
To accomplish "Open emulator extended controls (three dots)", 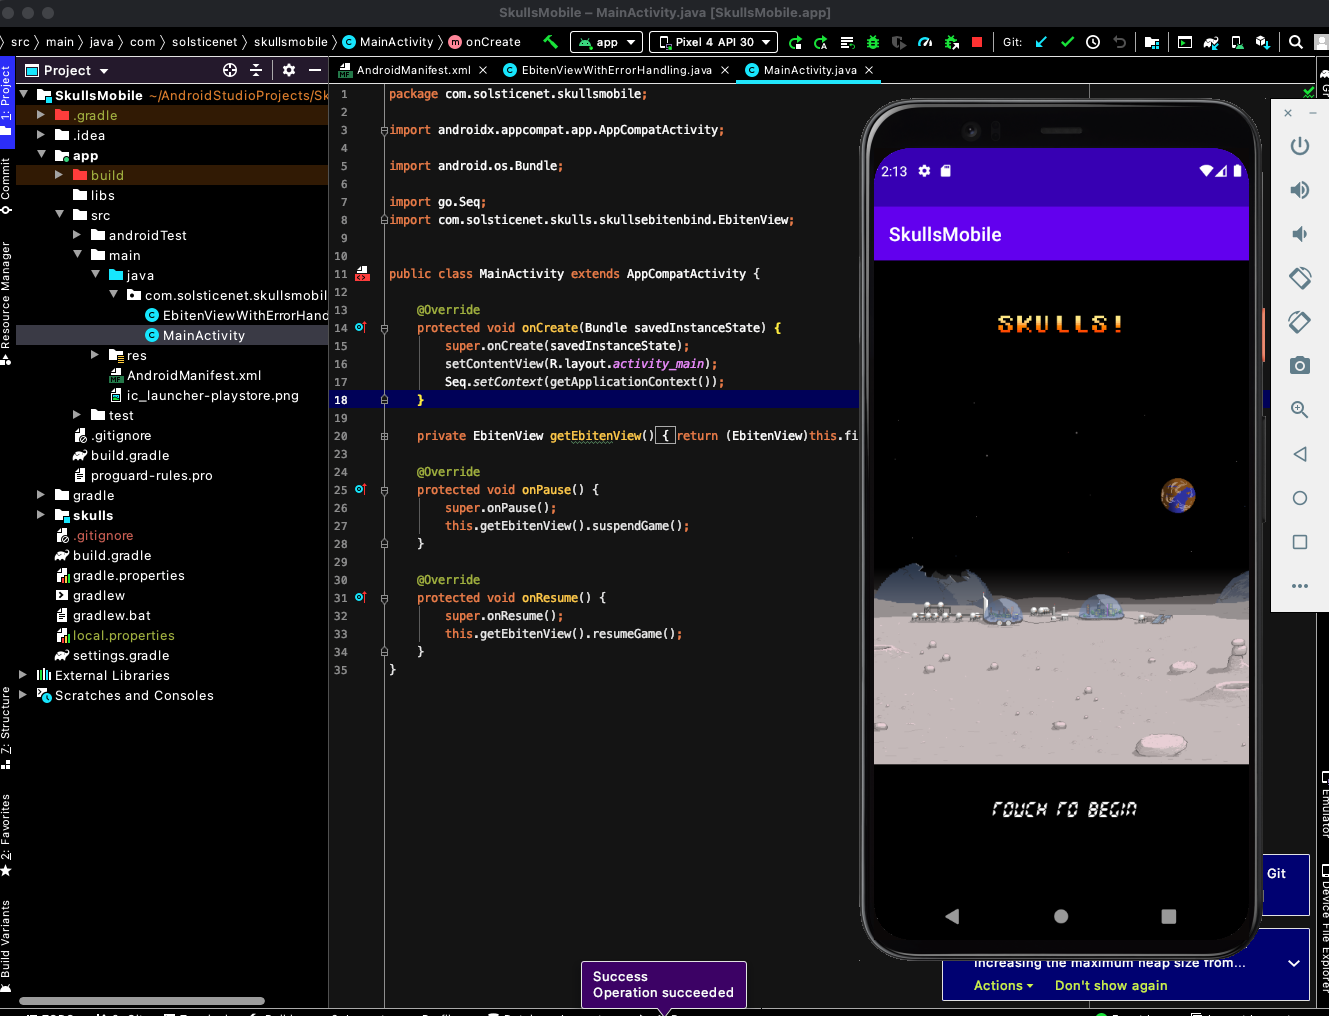I will (x=1300, y=586).
